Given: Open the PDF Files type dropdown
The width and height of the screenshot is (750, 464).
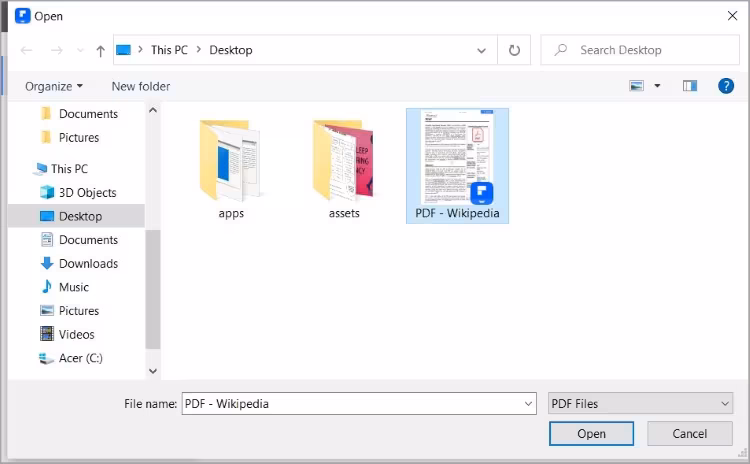Looking at the screenshot, I should [x=640, y=404].
